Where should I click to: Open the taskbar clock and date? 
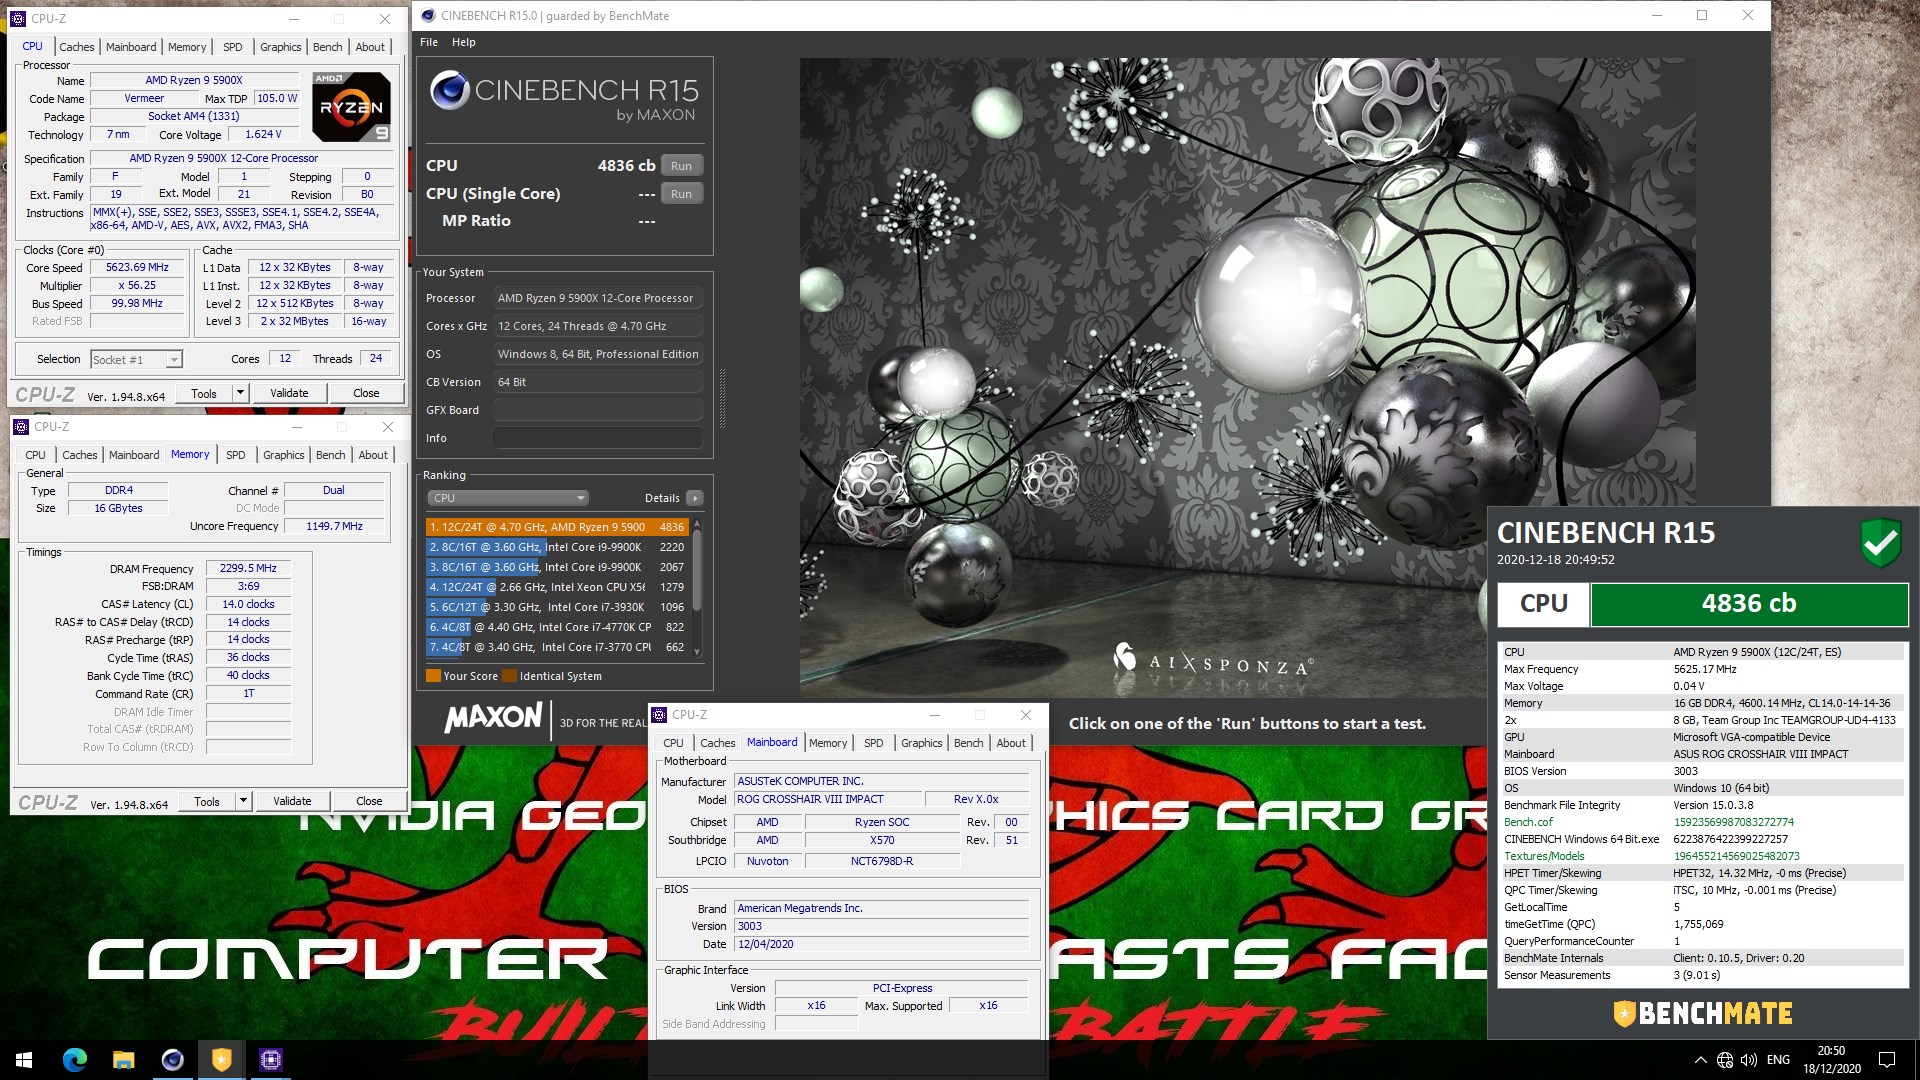[1831, 1060]
